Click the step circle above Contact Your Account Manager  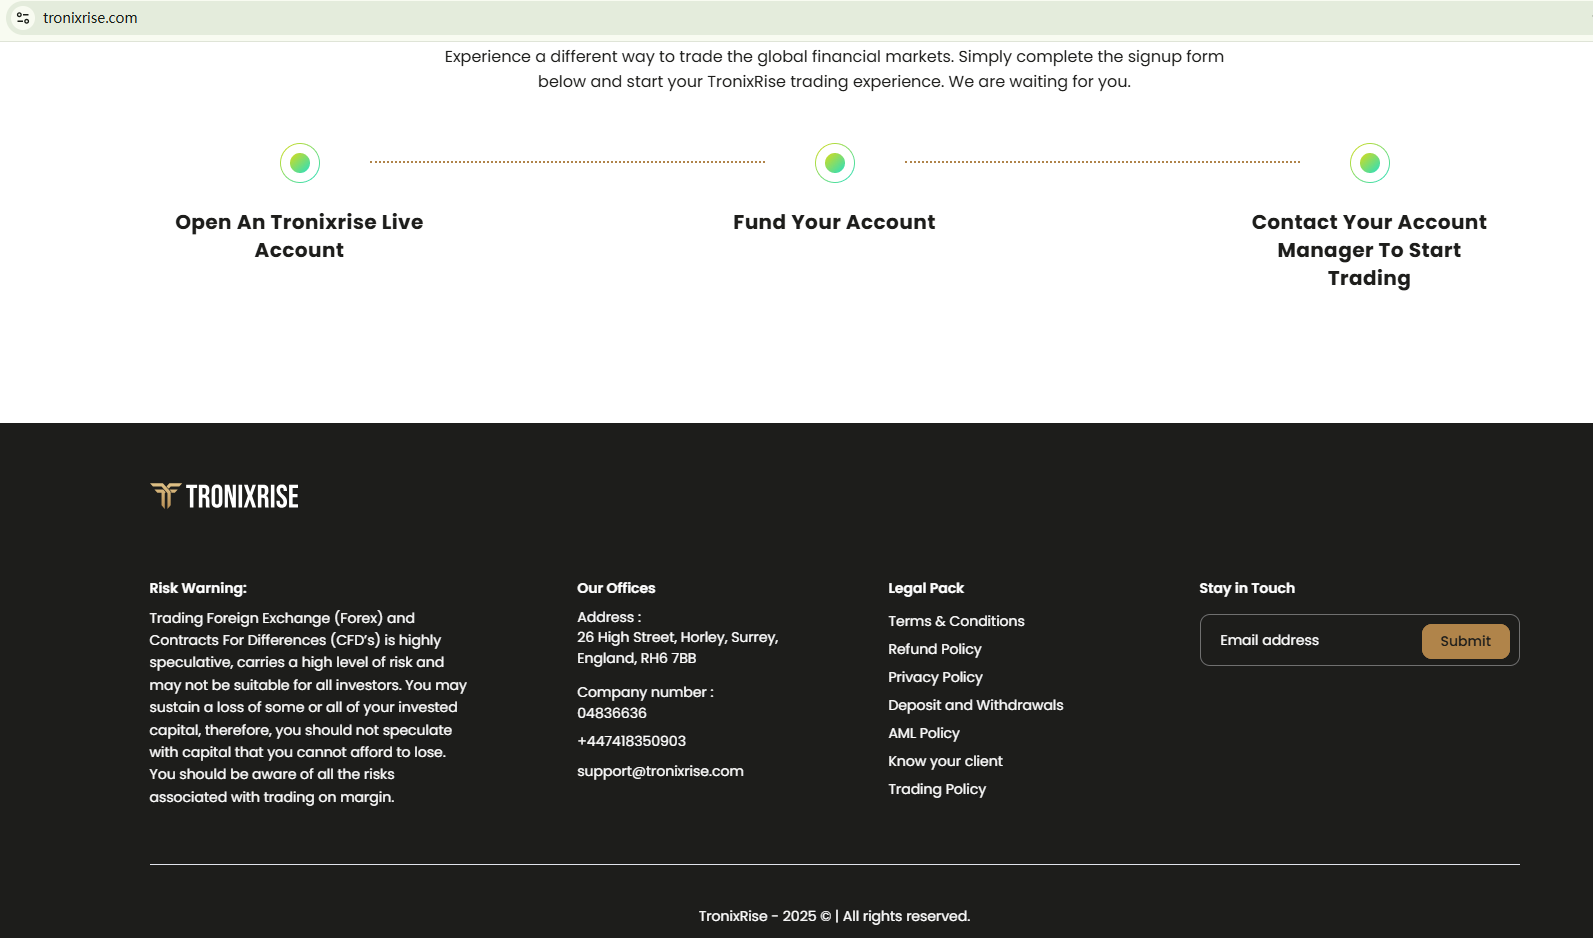click(x=1370, y=163)
